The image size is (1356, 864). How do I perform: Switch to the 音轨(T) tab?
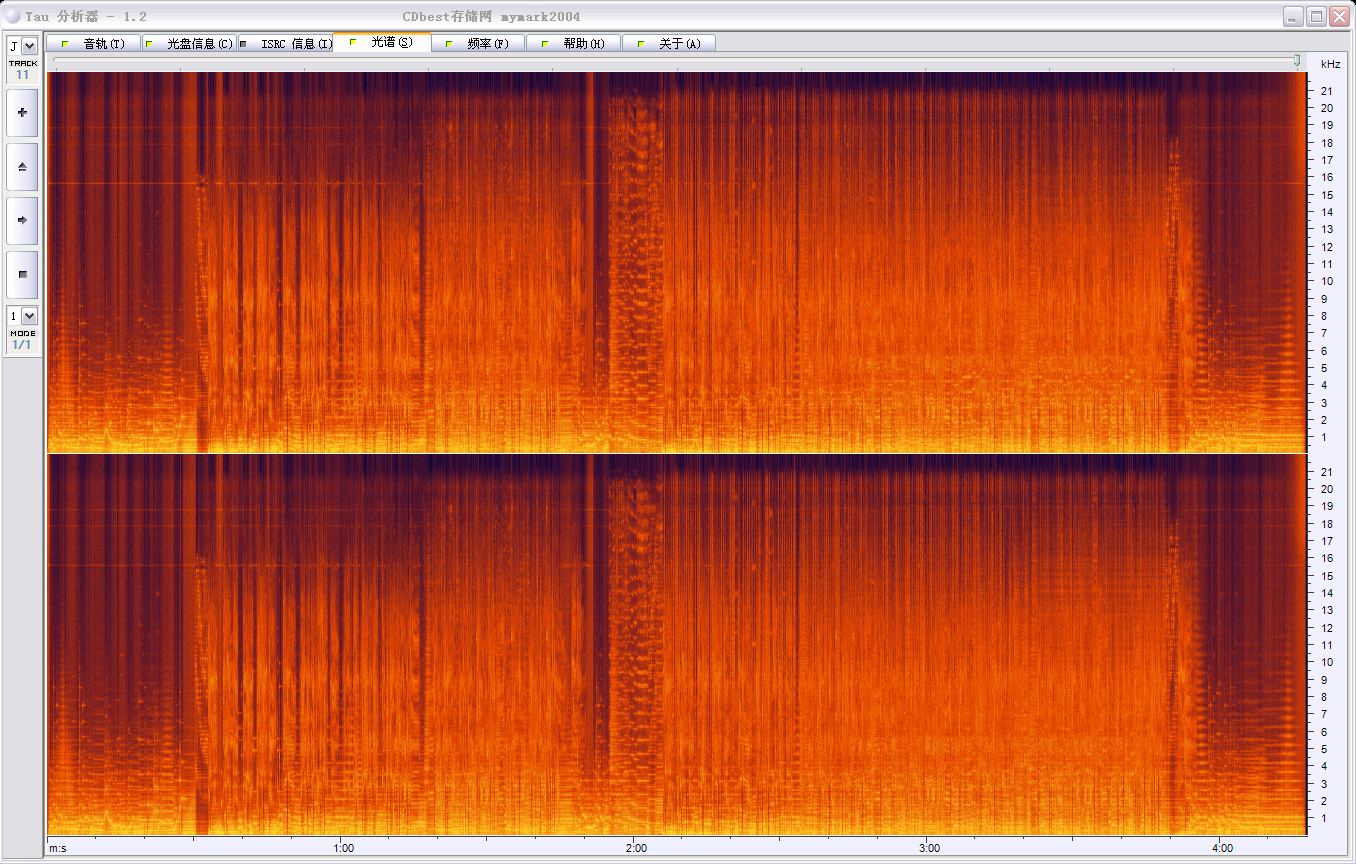(93, 44)
